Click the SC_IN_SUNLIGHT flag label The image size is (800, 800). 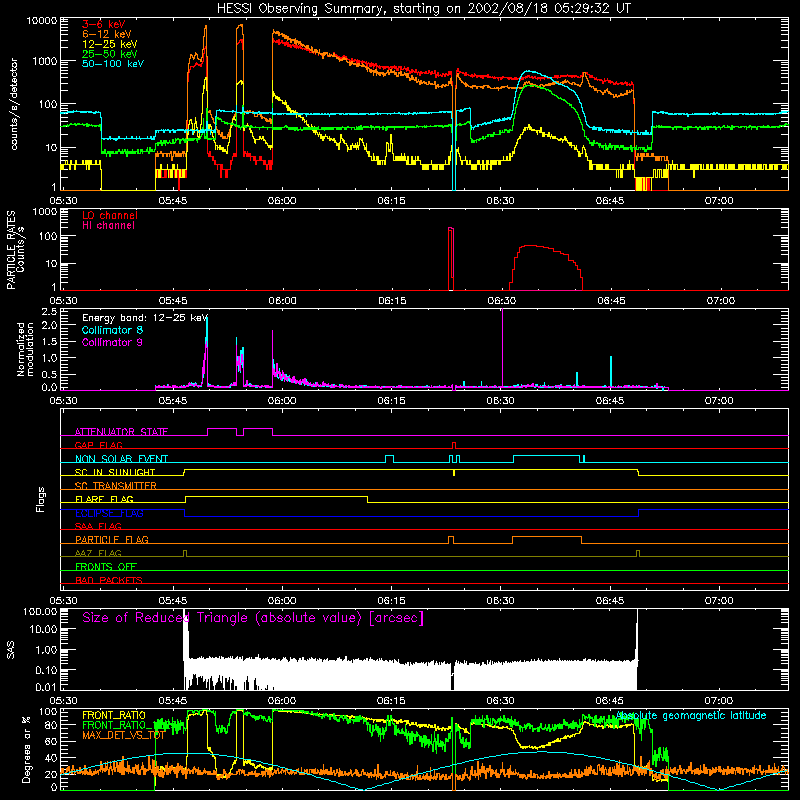pyautogui.click(x=115, y=472)
